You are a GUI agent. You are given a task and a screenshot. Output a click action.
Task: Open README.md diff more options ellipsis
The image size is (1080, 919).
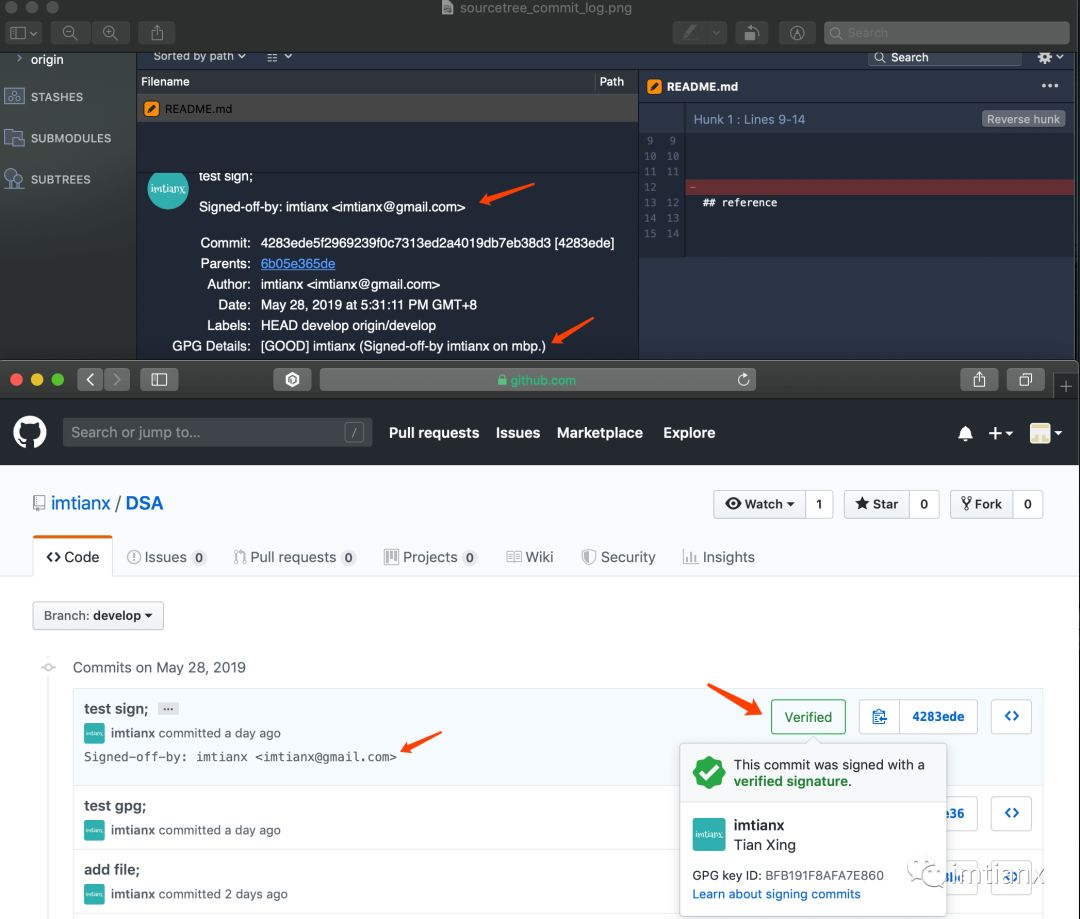(1050, 85)
